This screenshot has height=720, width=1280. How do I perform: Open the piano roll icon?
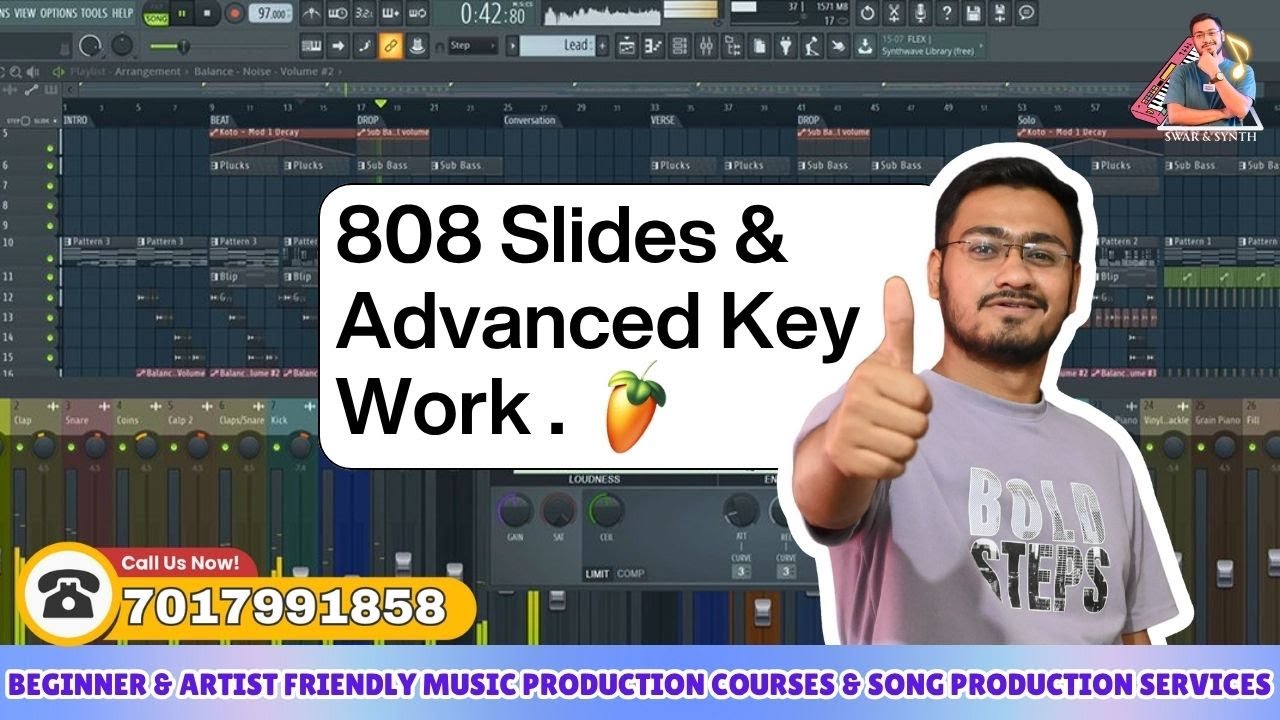653,46
